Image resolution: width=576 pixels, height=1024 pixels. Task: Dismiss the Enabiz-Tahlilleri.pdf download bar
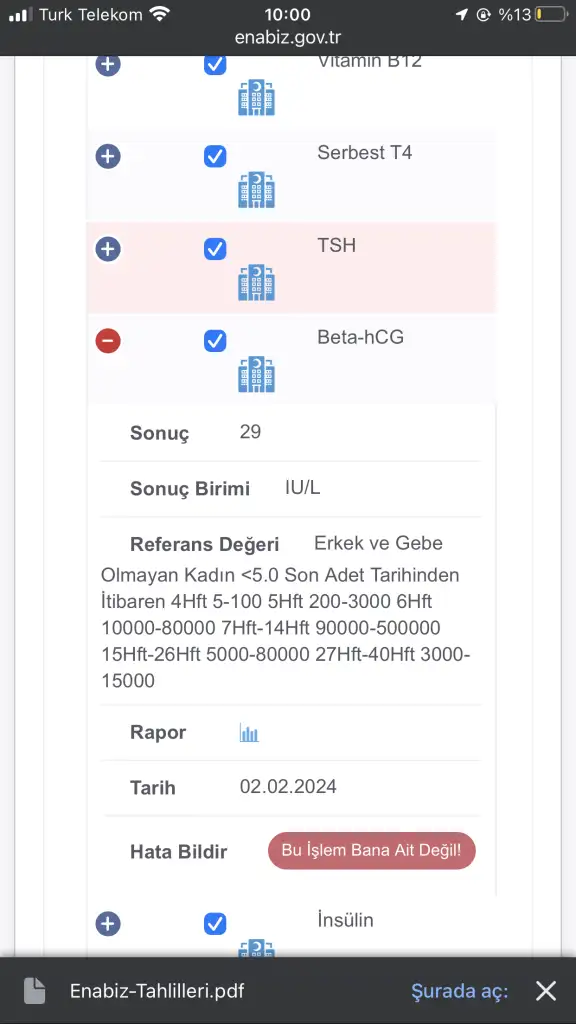click(x=546, y=991)
